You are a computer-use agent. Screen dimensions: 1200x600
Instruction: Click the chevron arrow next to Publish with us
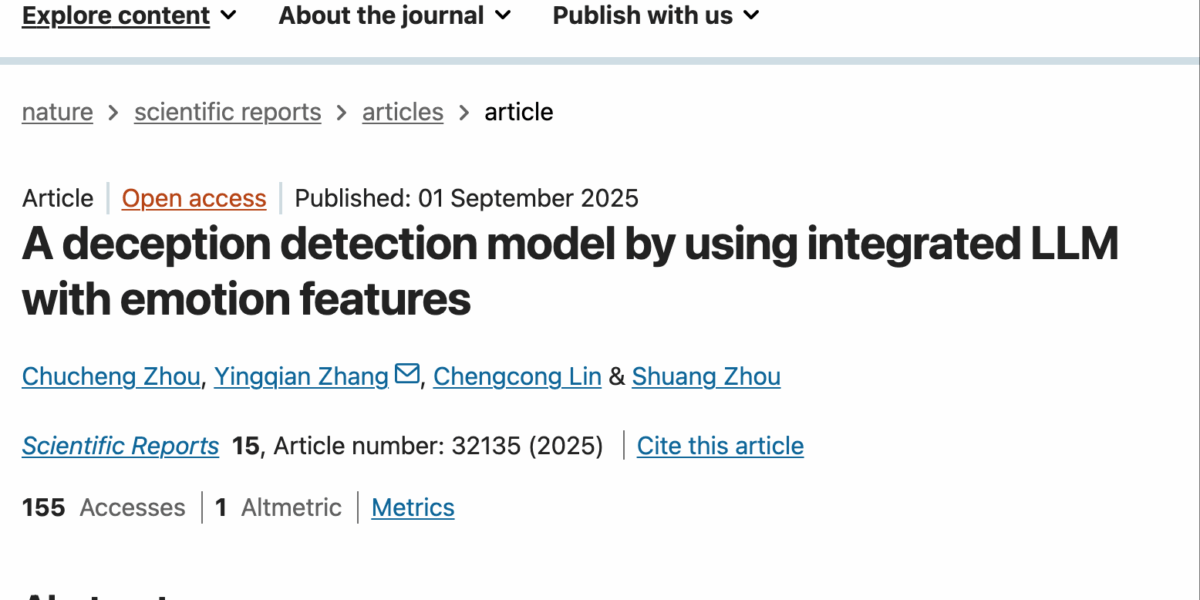click(x=751, y=16)
